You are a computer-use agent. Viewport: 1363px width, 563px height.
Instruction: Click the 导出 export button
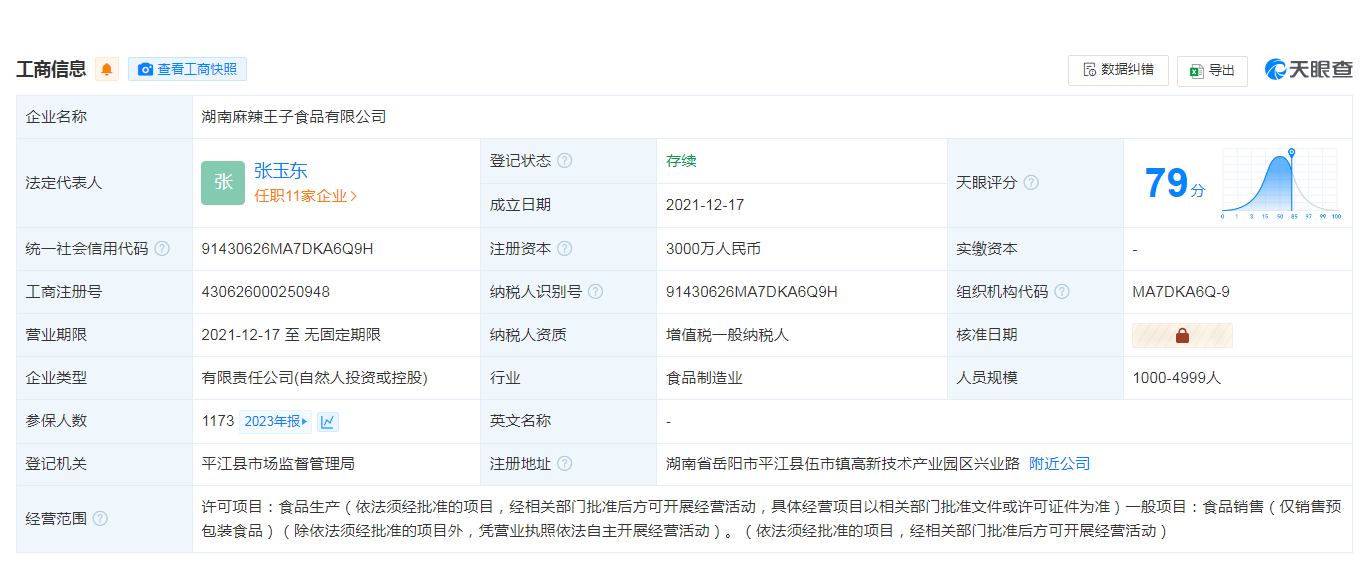click(1212, 71)
